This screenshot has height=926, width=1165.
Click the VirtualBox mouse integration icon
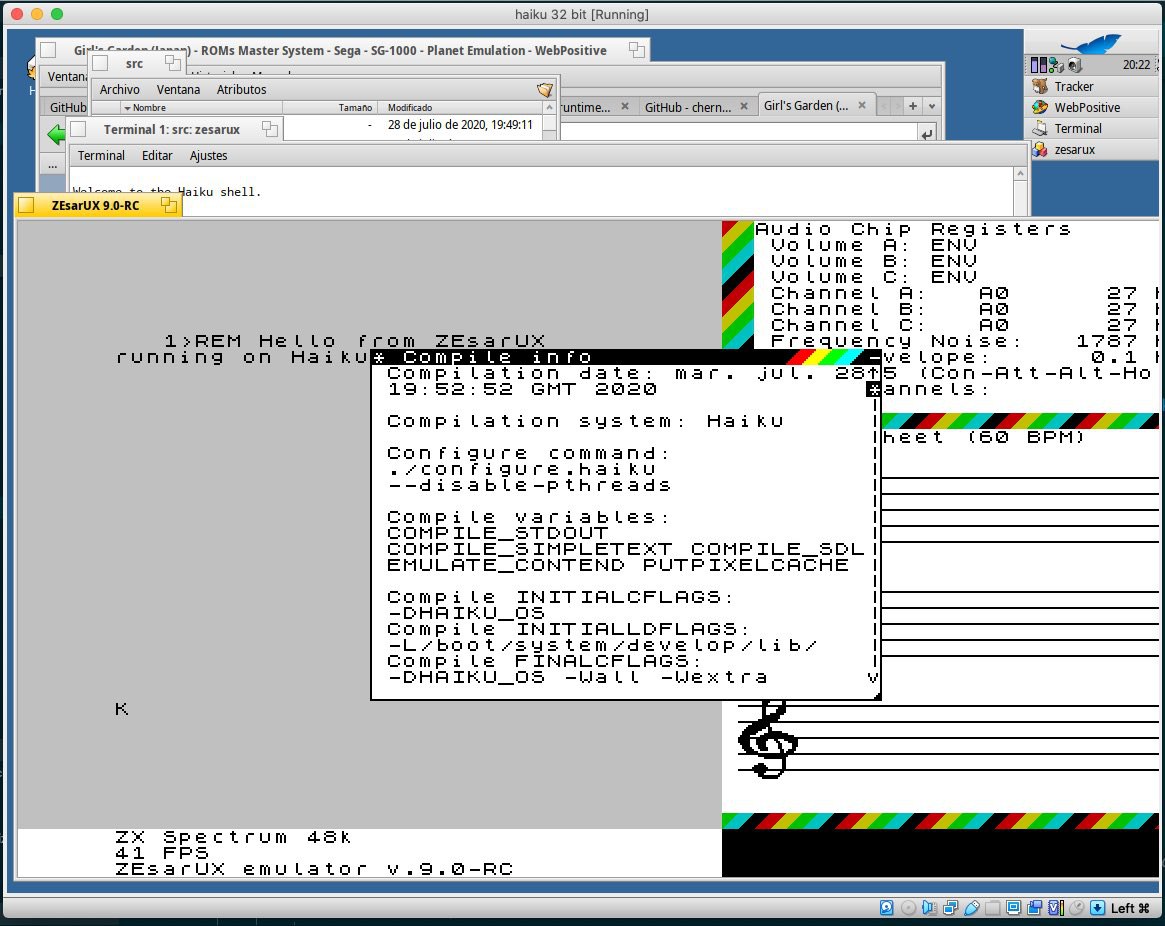pyautogui.click(x=1077, y=907)
